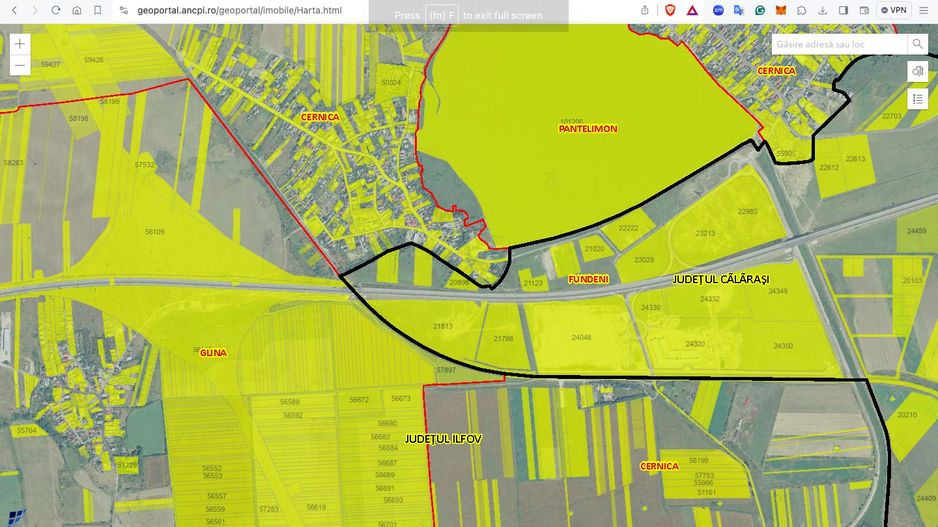Open the basemap gallery tool

(x=917, y=71)
